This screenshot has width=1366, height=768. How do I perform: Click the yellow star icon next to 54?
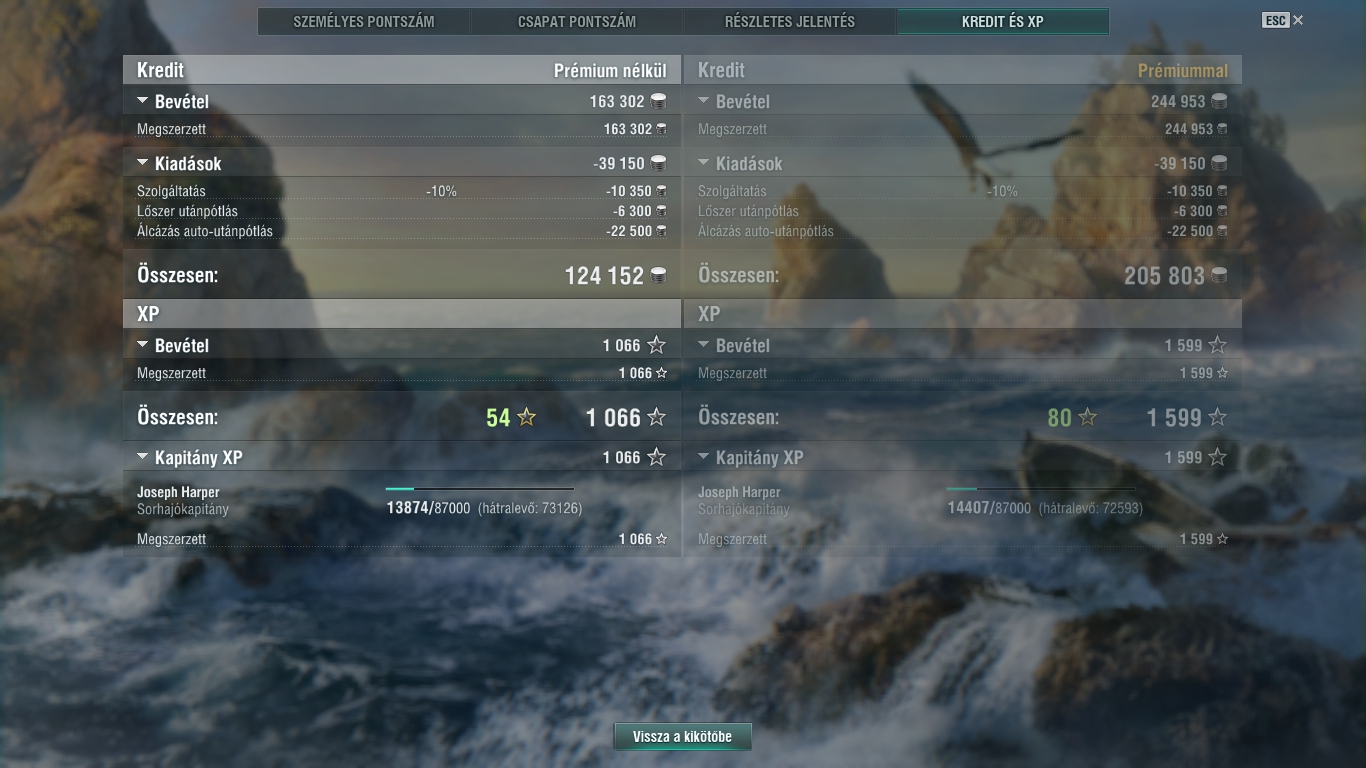[526, 417]
